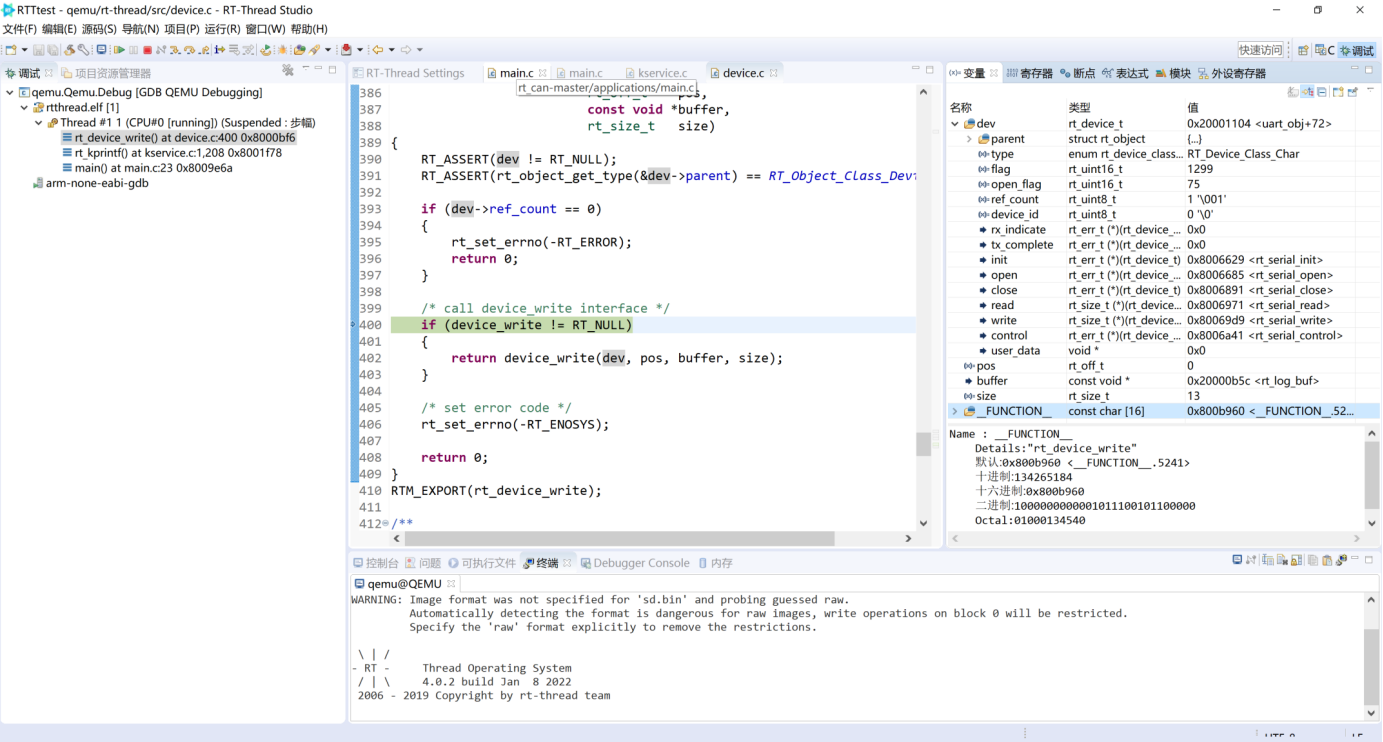
Task: Open the C perspective via perspective icon
Action: [1322, 48]
